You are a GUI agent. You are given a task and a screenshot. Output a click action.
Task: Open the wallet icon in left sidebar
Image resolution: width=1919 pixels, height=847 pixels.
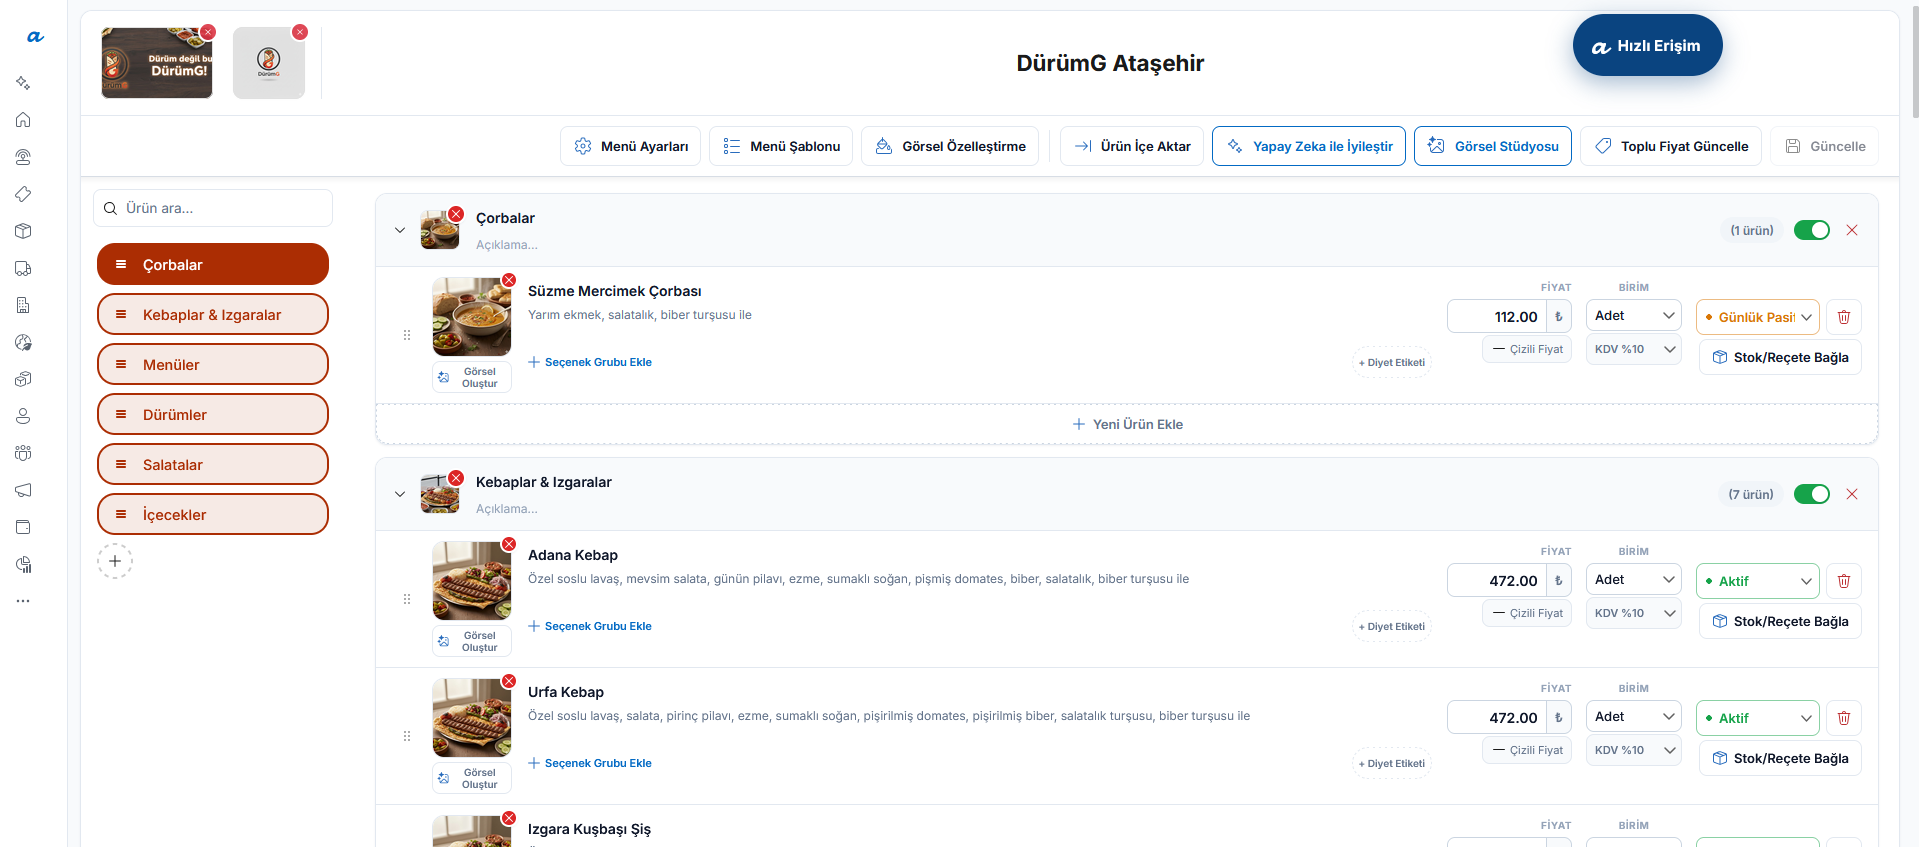(x=23, y=527)
